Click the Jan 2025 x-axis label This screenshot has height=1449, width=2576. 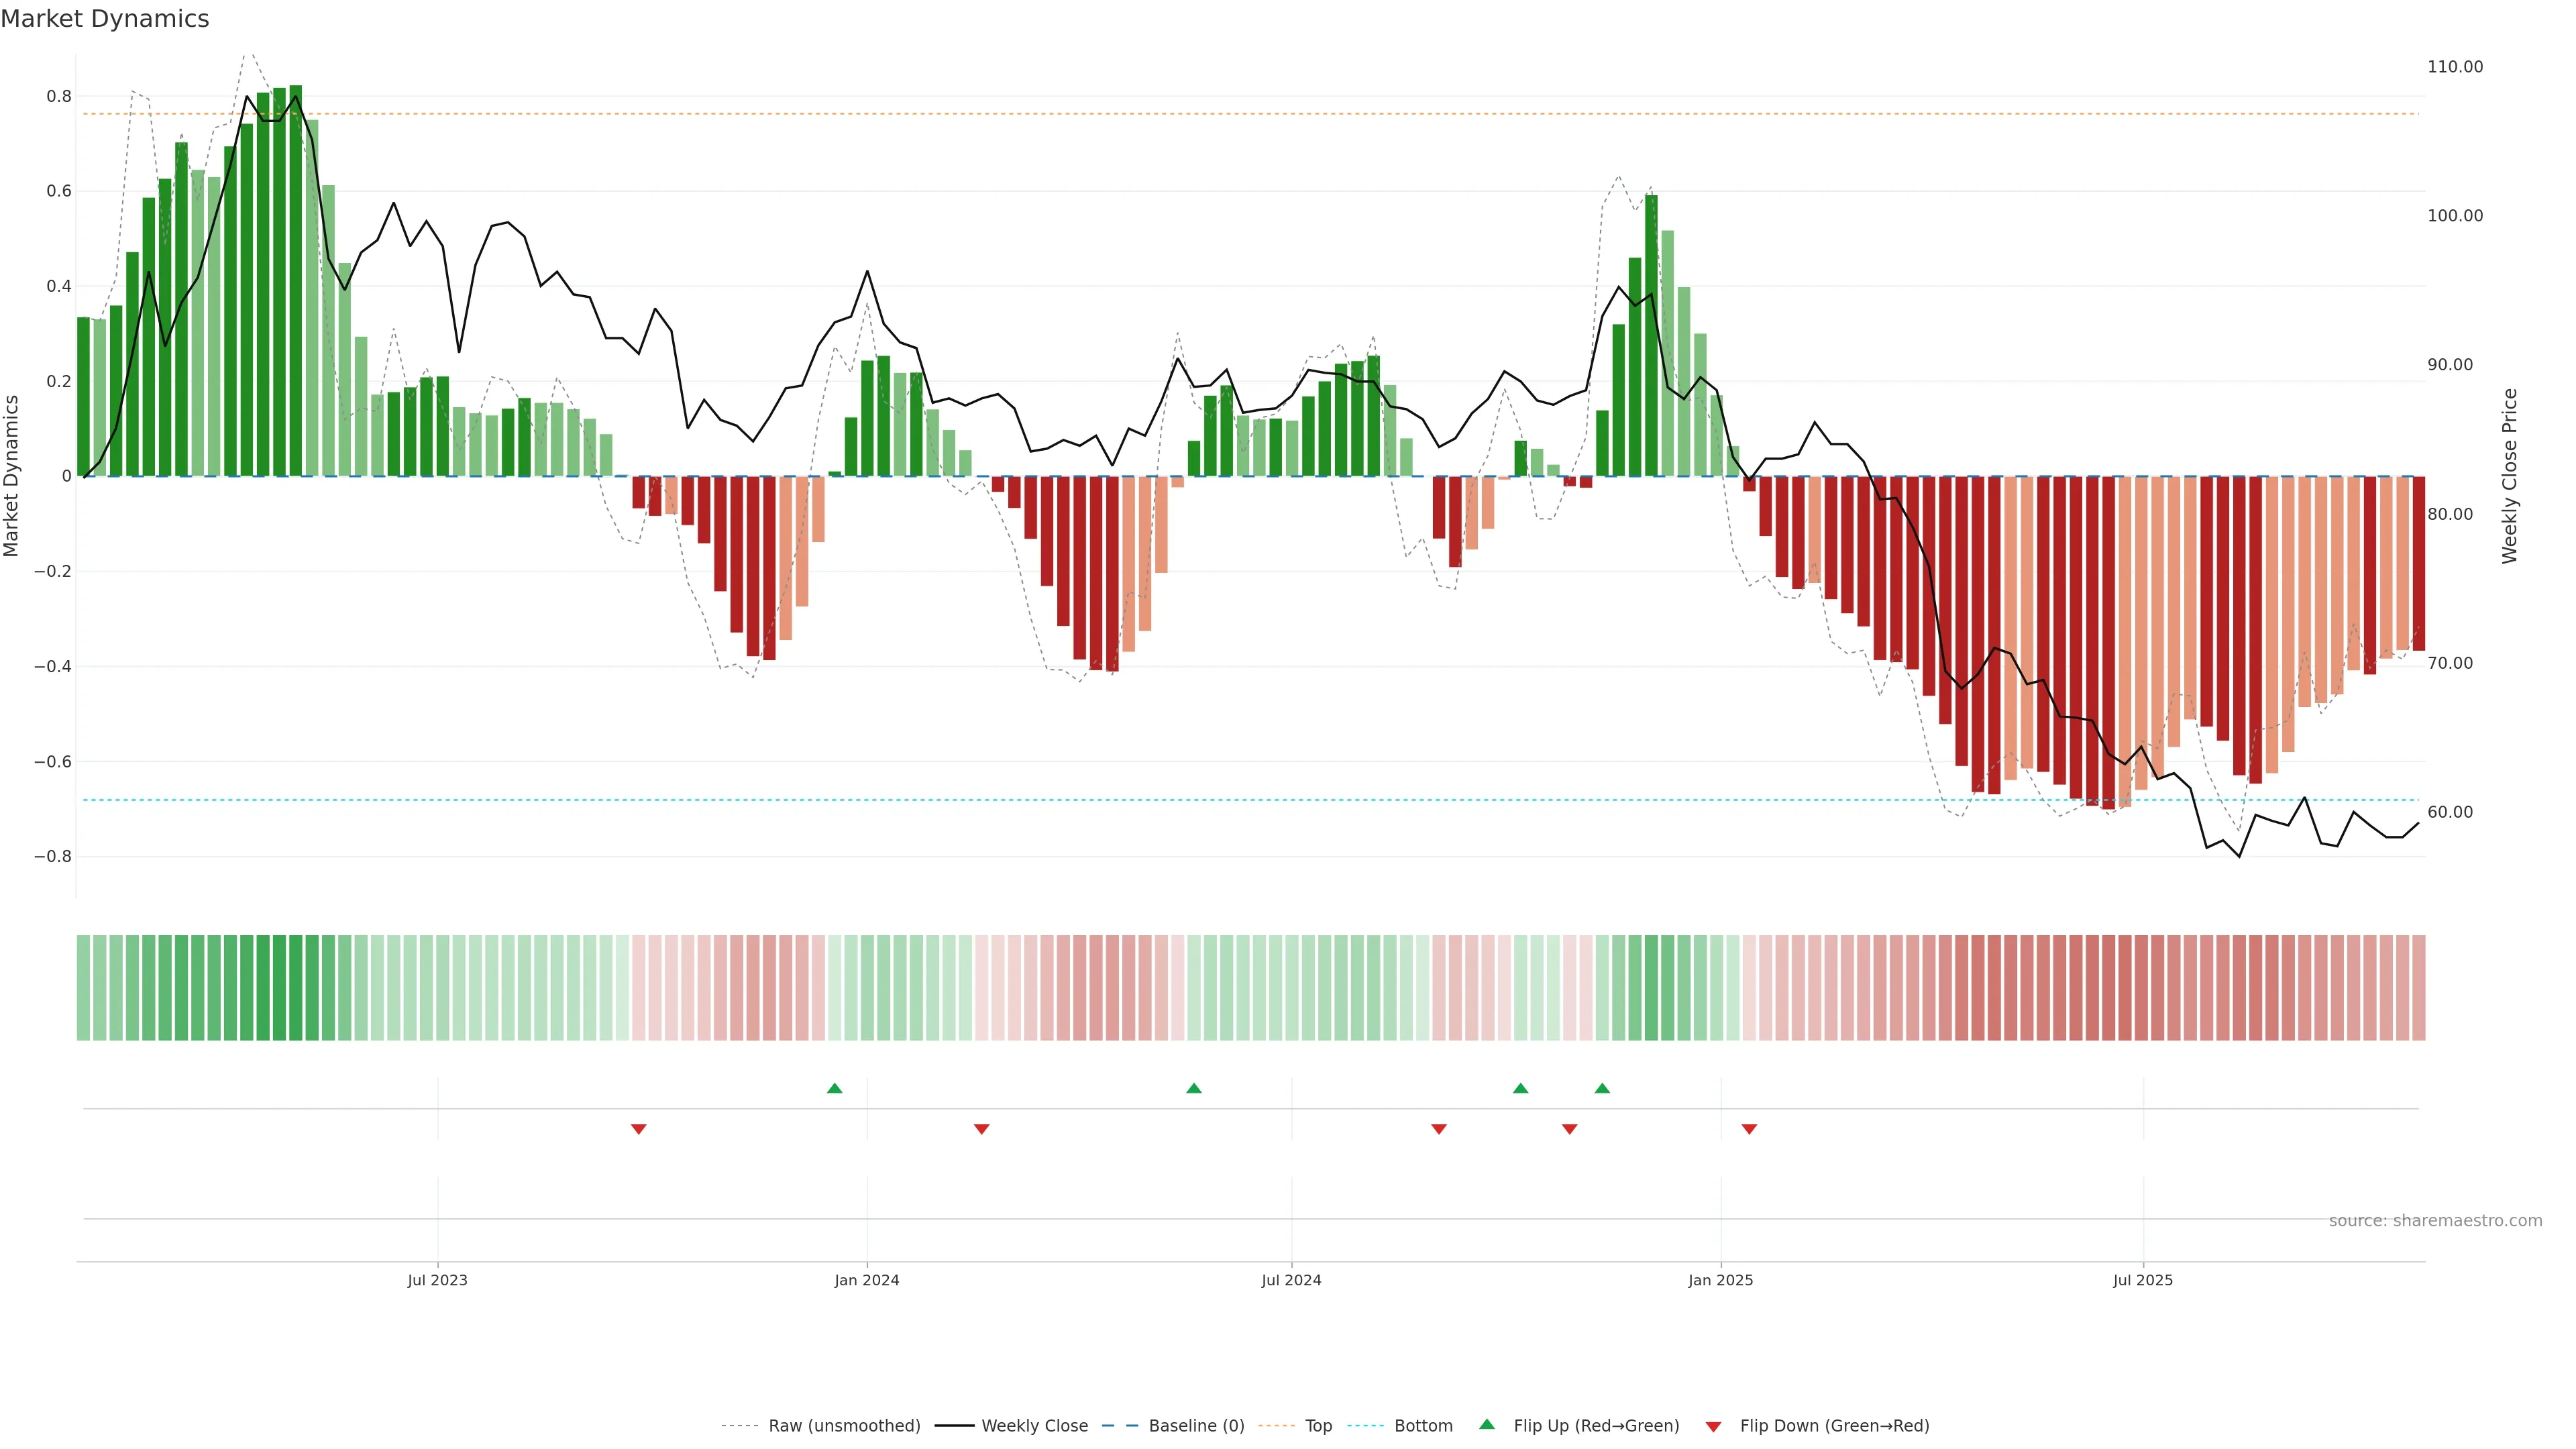pos(1720,1280)
